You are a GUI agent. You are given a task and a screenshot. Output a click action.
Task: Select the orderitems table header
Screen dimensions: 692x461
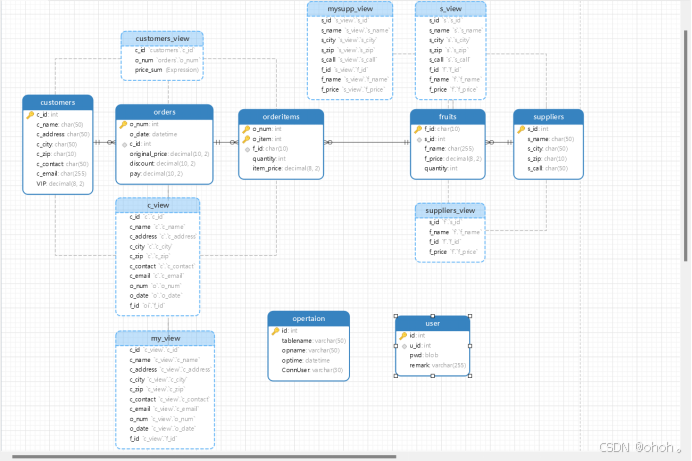[x=281, y=117]
